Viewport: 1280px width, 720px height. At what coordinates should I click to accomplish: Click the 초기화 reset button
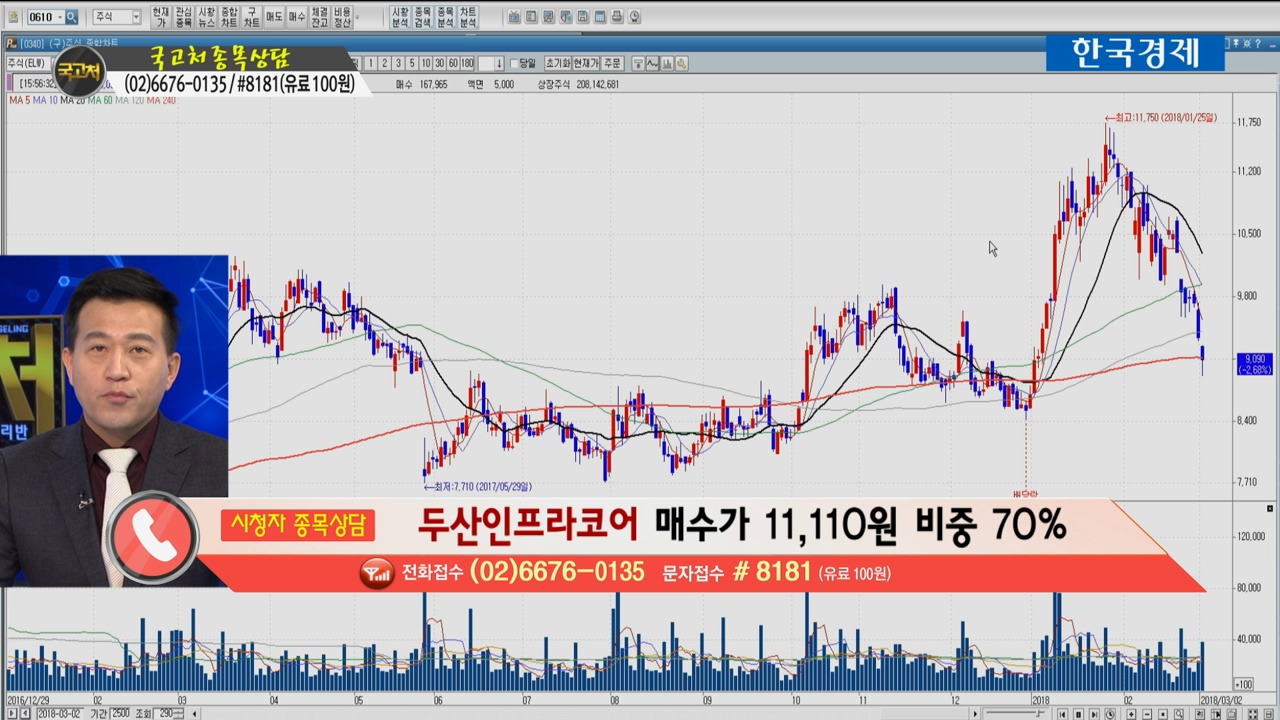[557, 64]
